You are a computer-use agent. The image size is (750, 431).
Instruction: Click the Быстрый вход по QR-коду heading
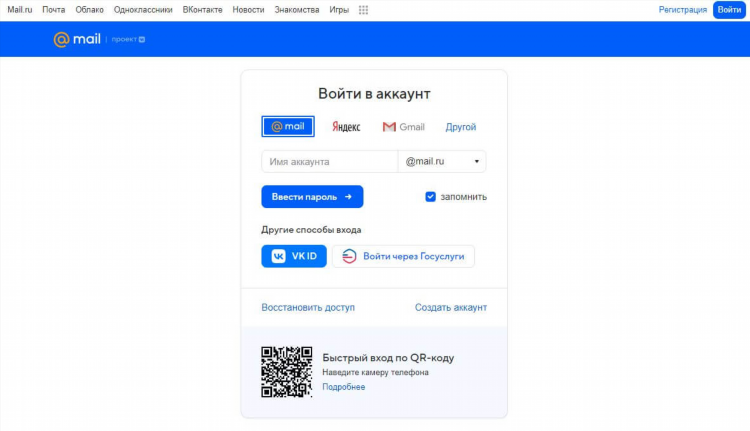click(x=388, y=358)
